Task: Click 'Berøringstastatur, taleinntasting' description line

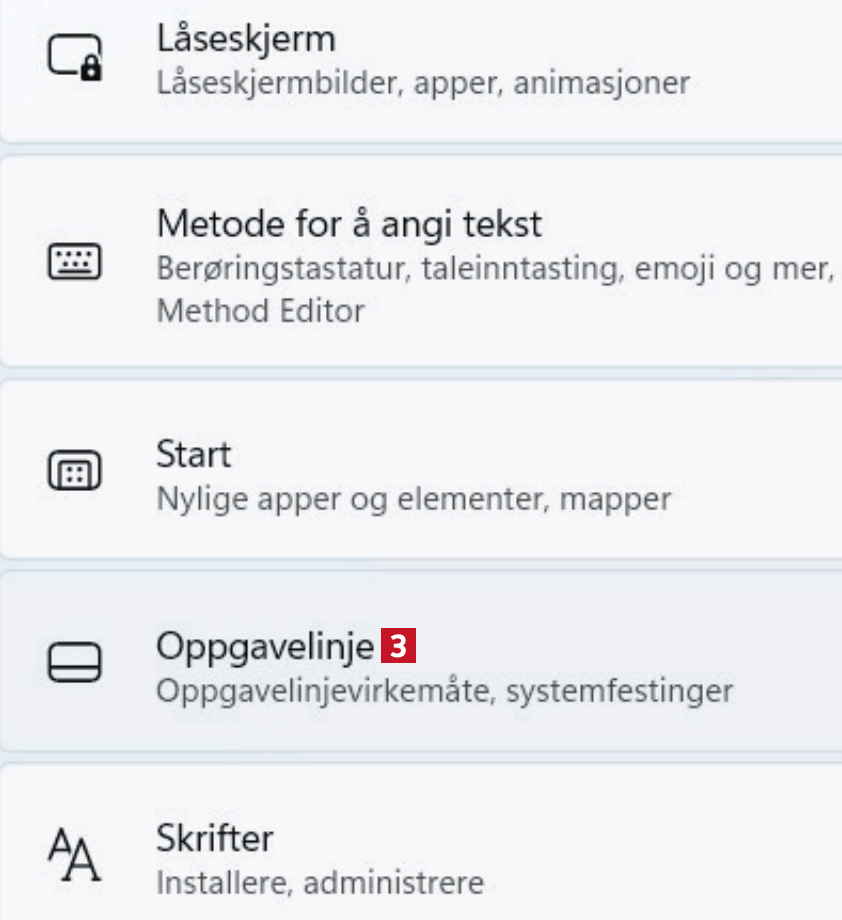Action: coord(495,268)
